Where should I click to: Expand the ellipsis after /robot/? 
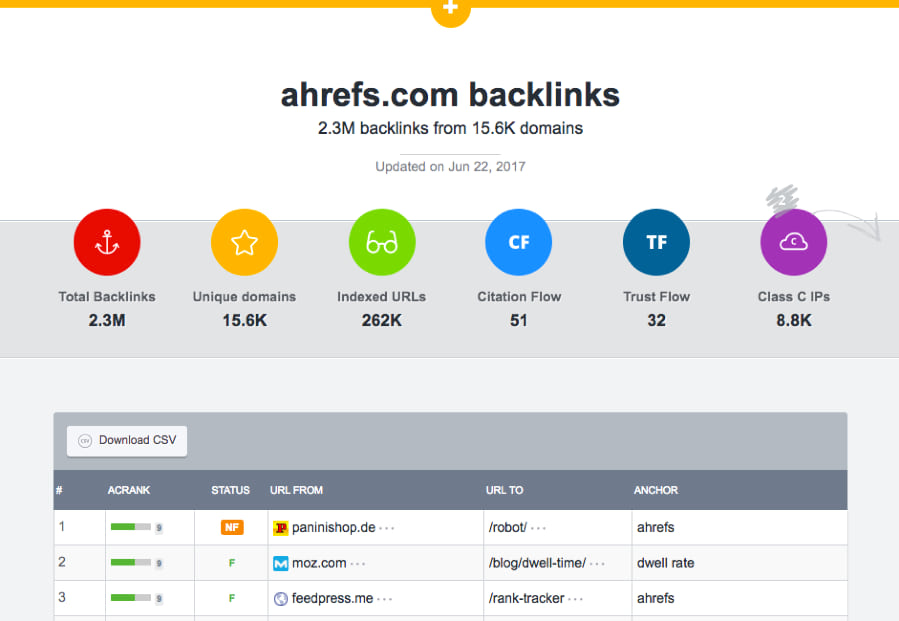tap(538, 529)
